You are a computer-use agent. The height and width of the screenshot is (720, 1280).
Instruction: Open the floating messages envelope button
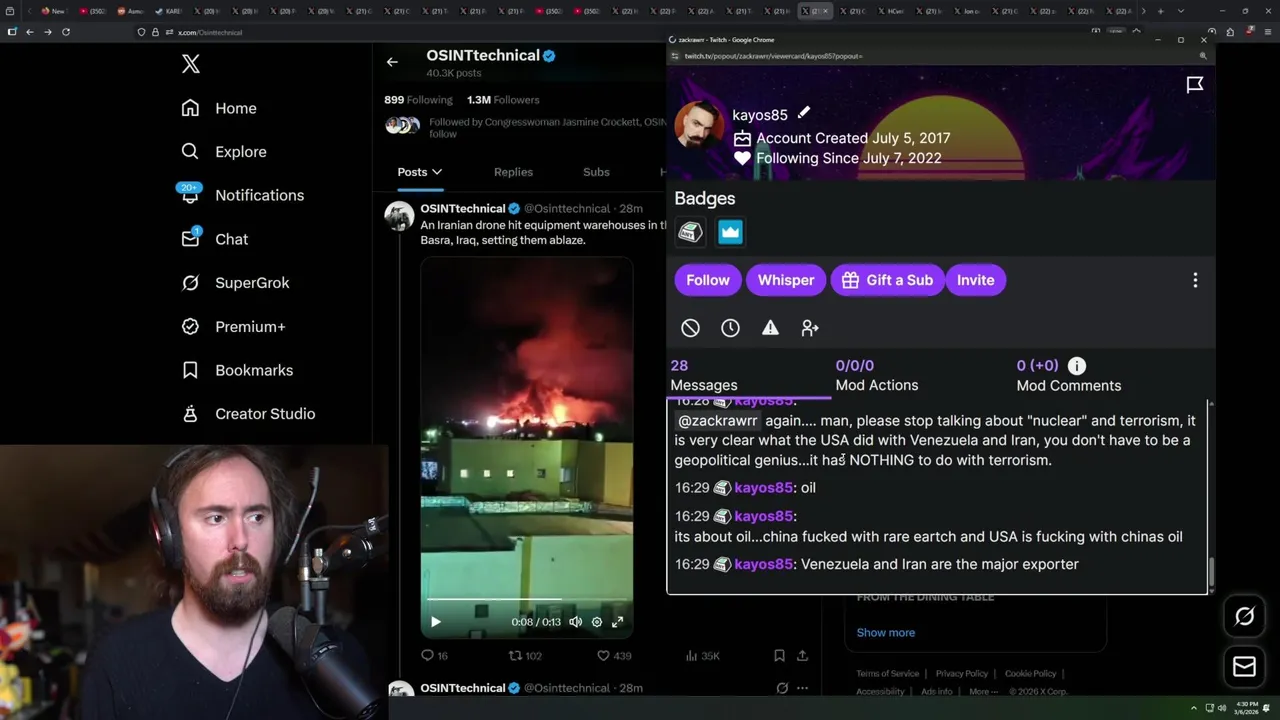click(x=1244, y=667)
